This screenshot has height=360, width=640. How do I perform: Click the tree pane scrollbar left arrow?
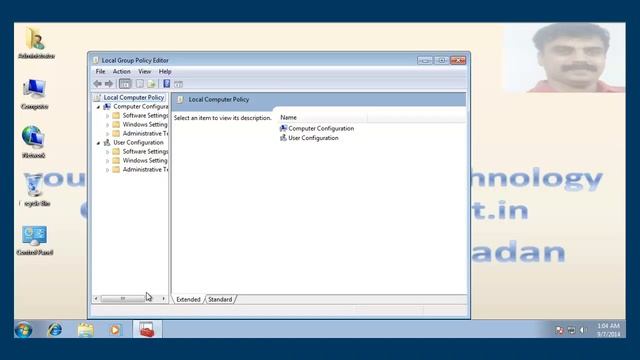96,299
